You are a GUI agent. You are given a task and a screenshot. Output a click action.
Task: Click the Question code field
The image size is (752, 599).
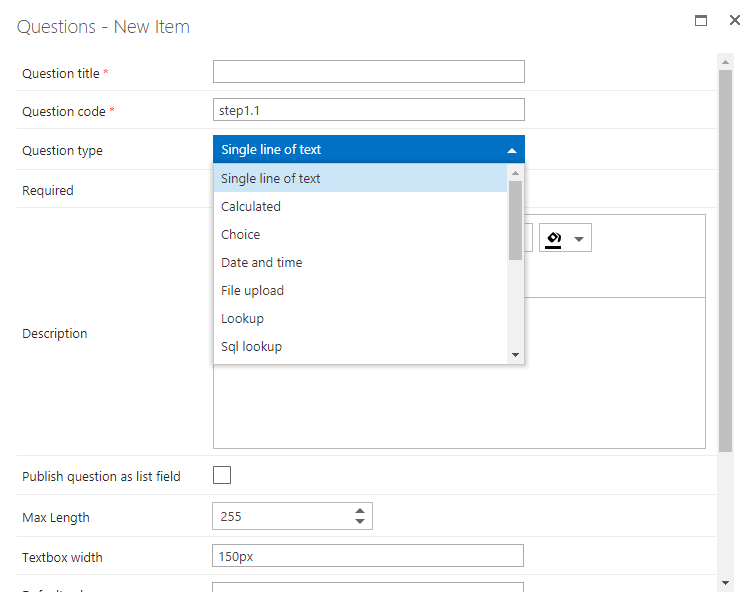pyautogui.click(x=368, y=110)
